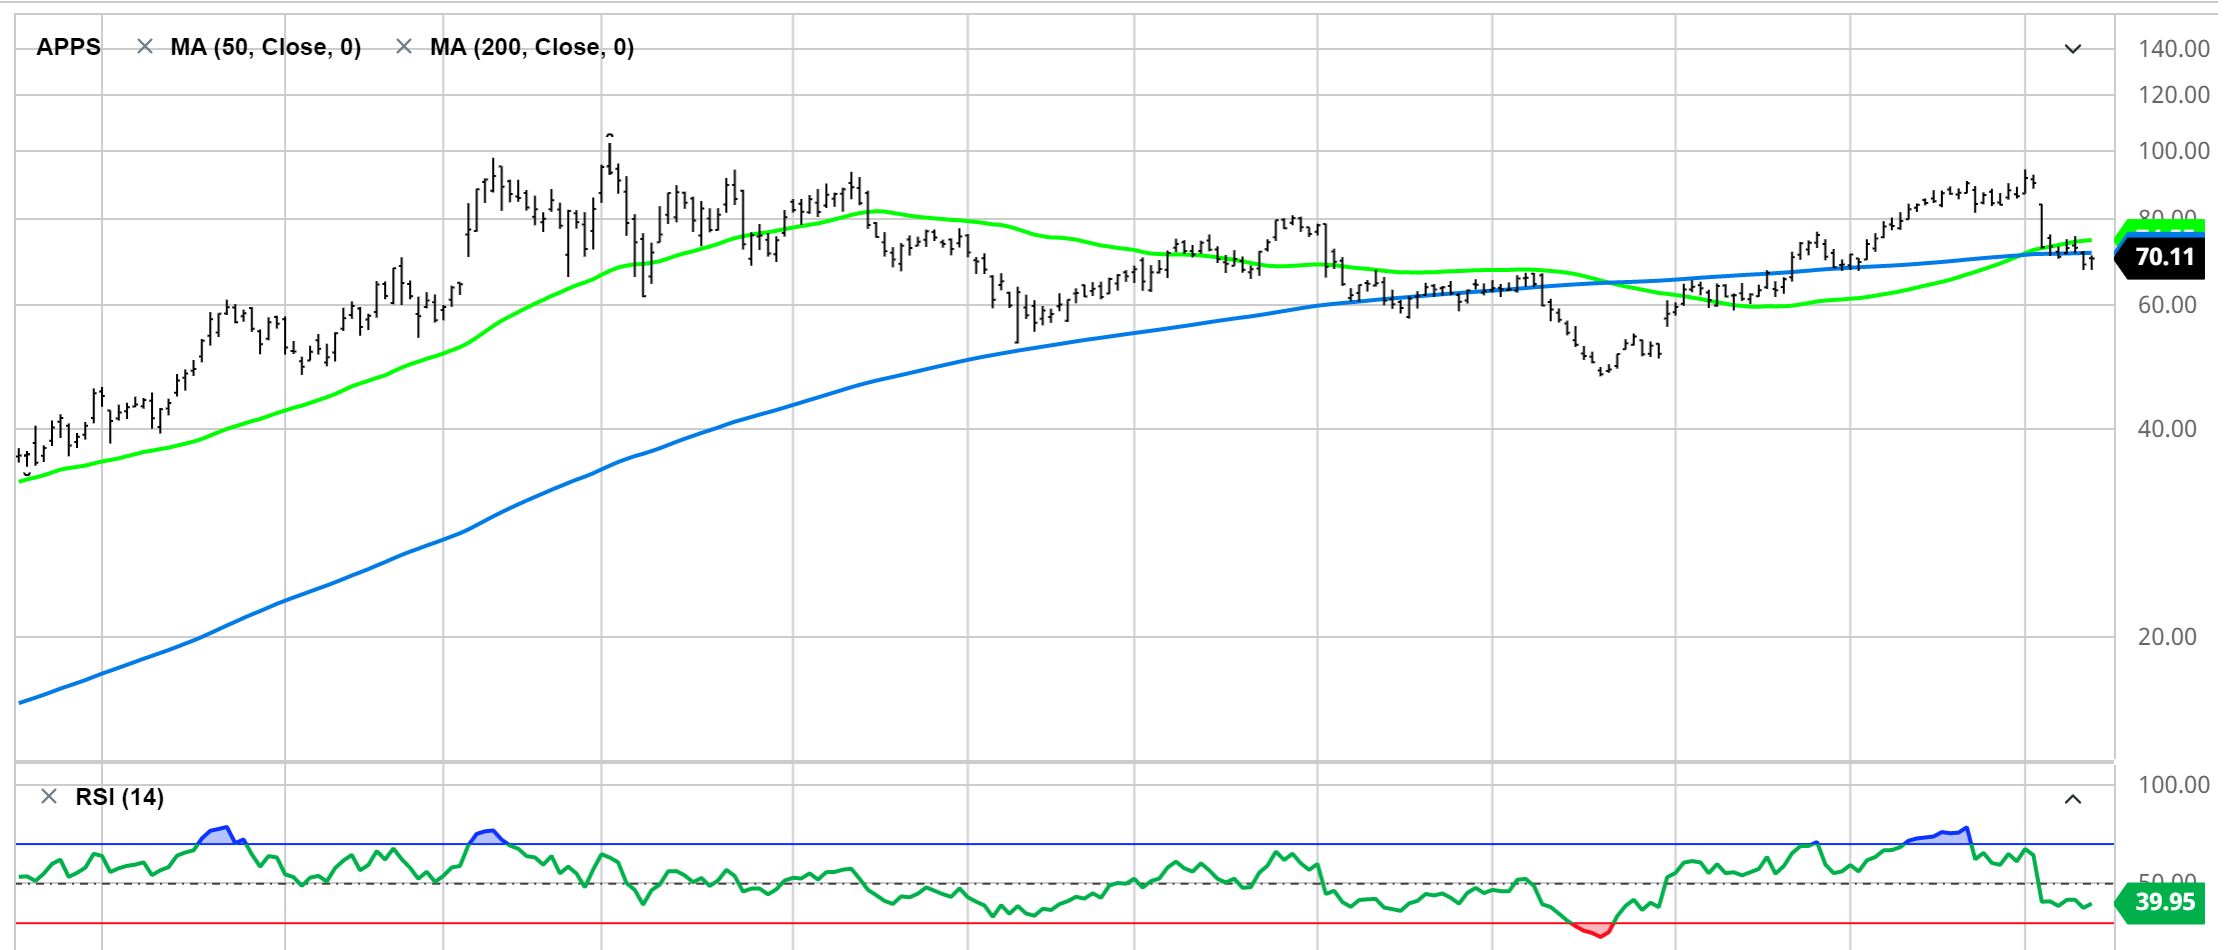Click the 140.00 price axis label
The width and height of the screenshot is (2229, 950).
(x=2174, y=49)
